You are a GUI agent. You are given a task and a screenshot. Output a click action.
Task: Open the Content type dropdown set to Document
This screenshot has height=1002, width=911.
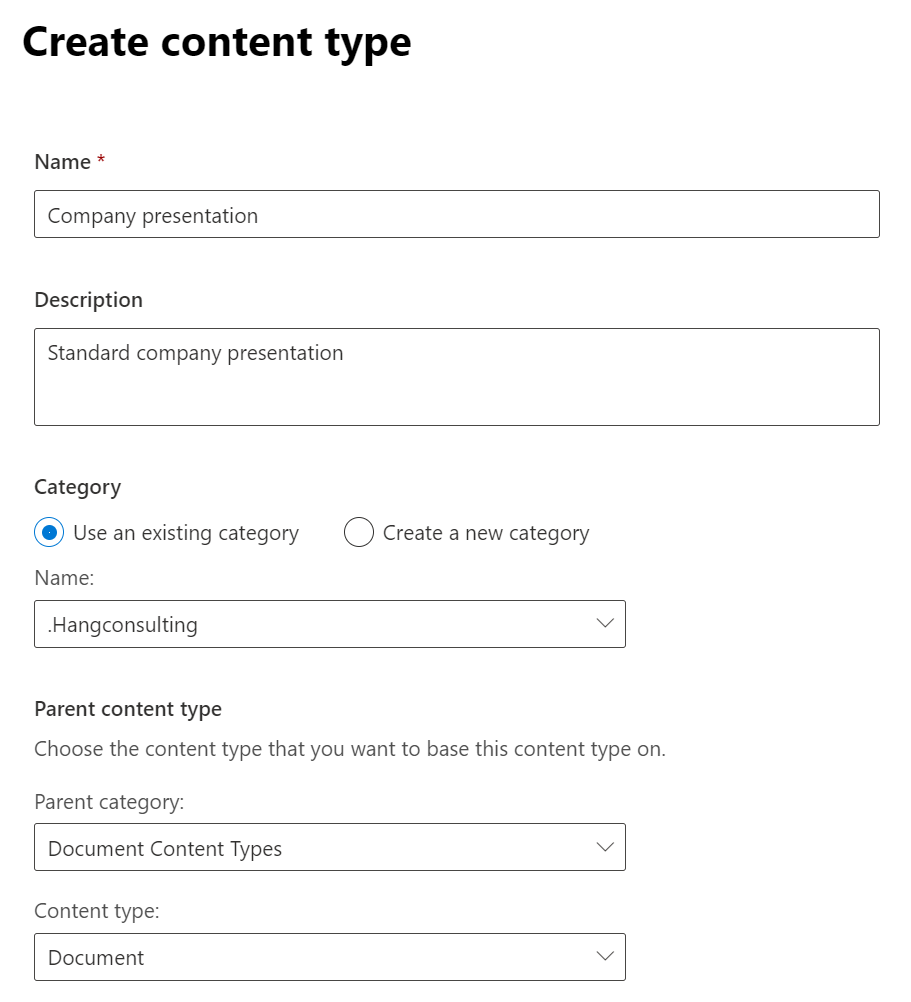click(330, 957)
